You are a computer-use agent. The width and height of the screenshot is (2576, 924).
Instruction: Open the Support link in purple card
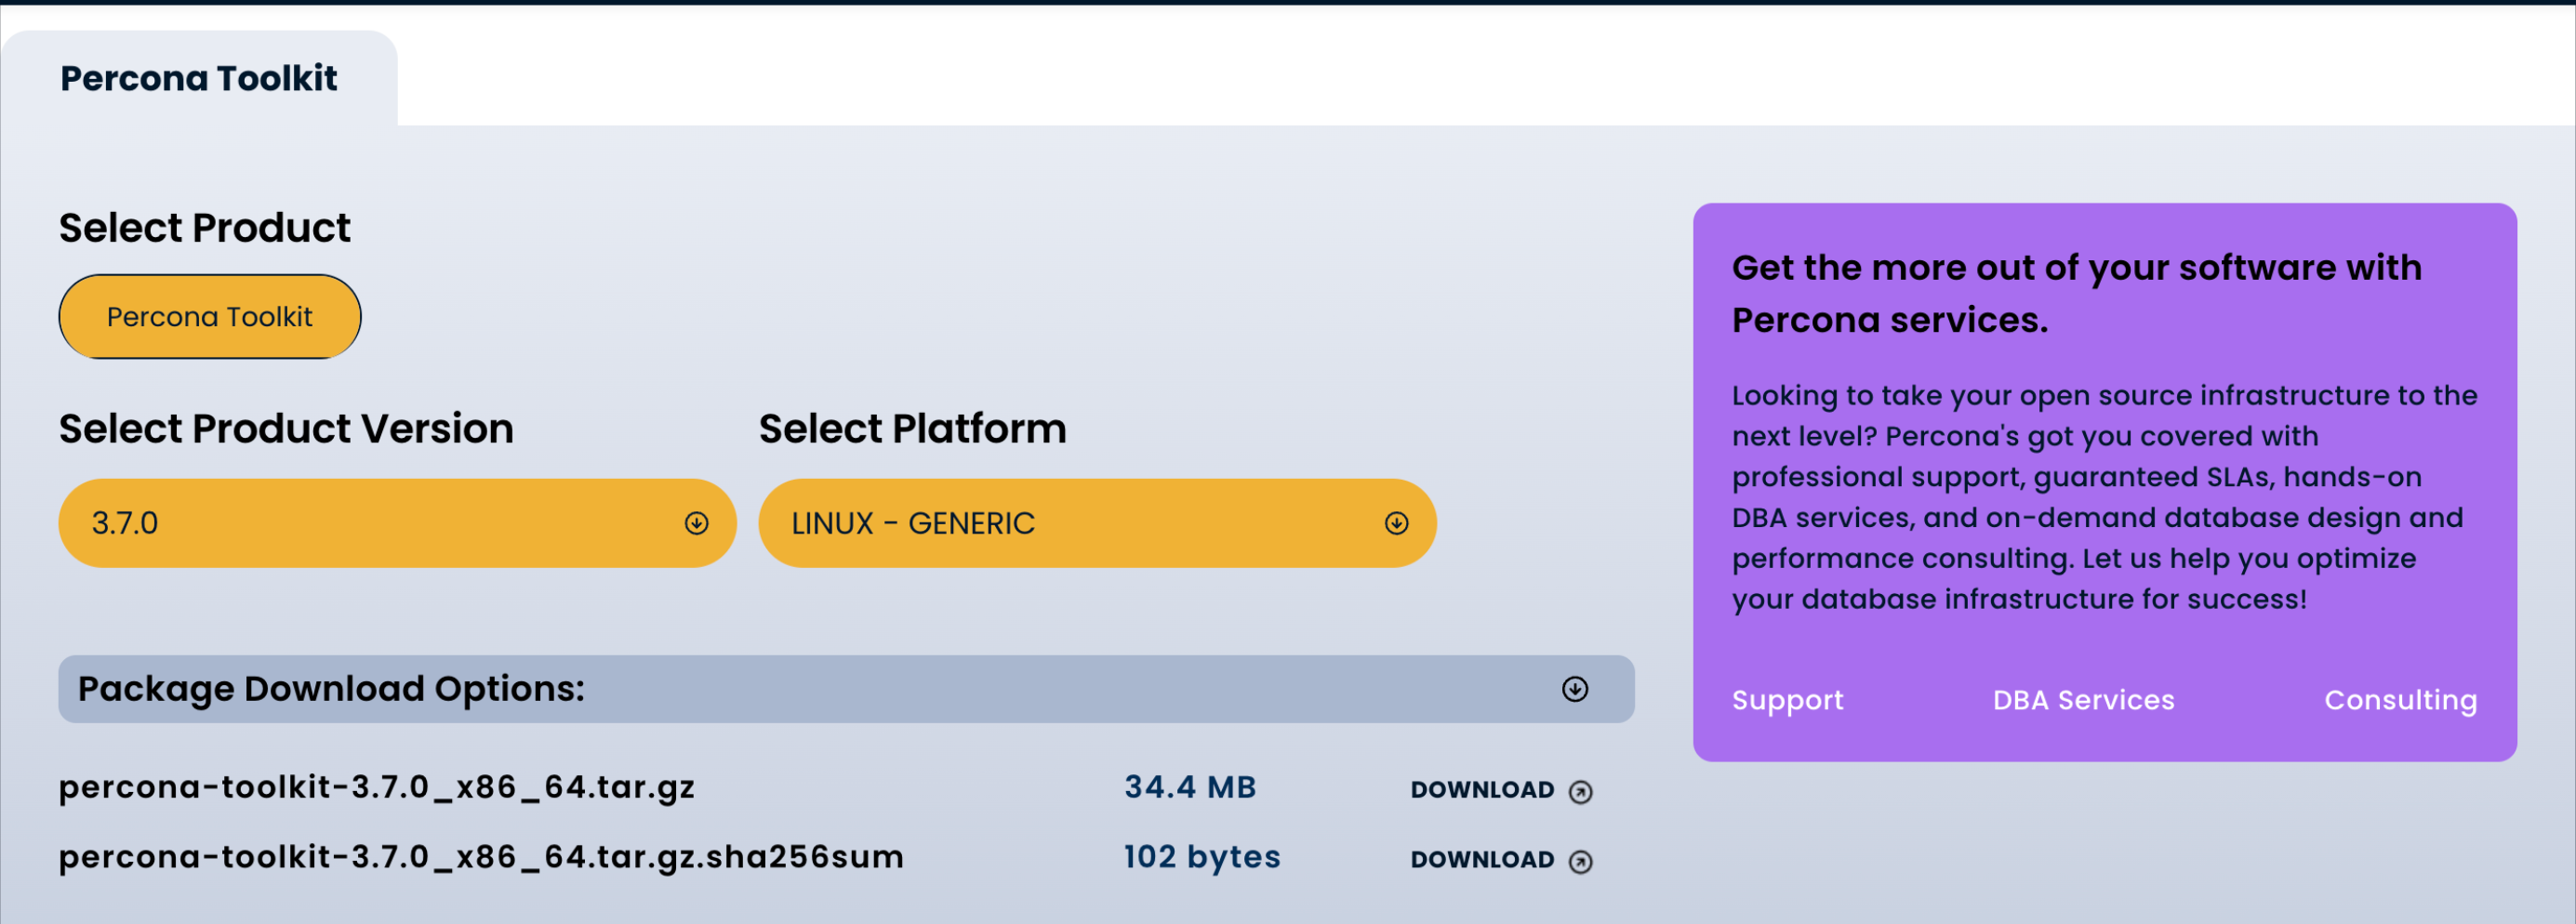(1787, 700)
